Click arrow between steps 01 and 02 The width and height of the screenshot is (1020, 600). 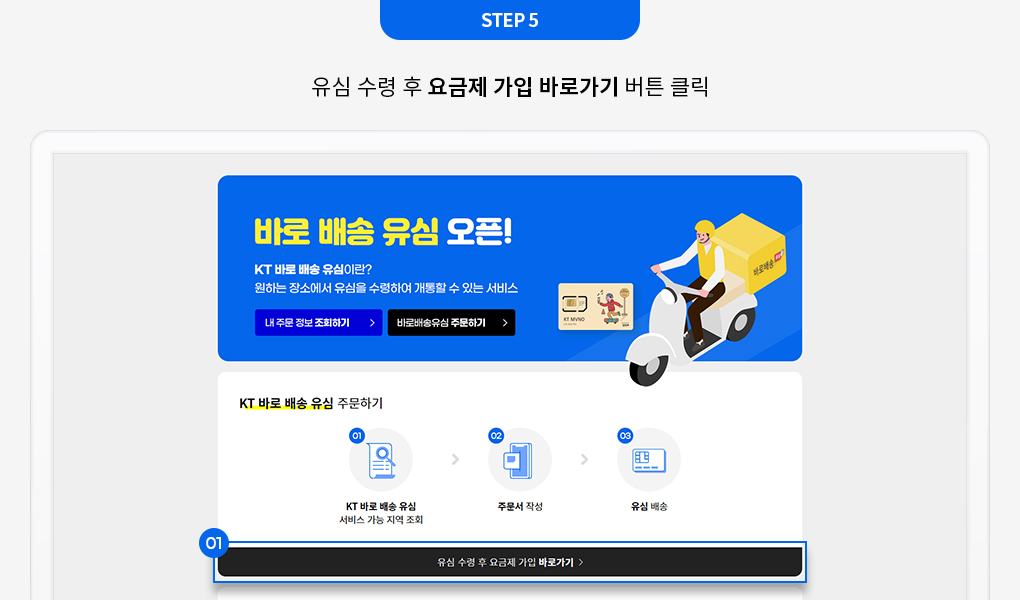click(x=455, y=459)
